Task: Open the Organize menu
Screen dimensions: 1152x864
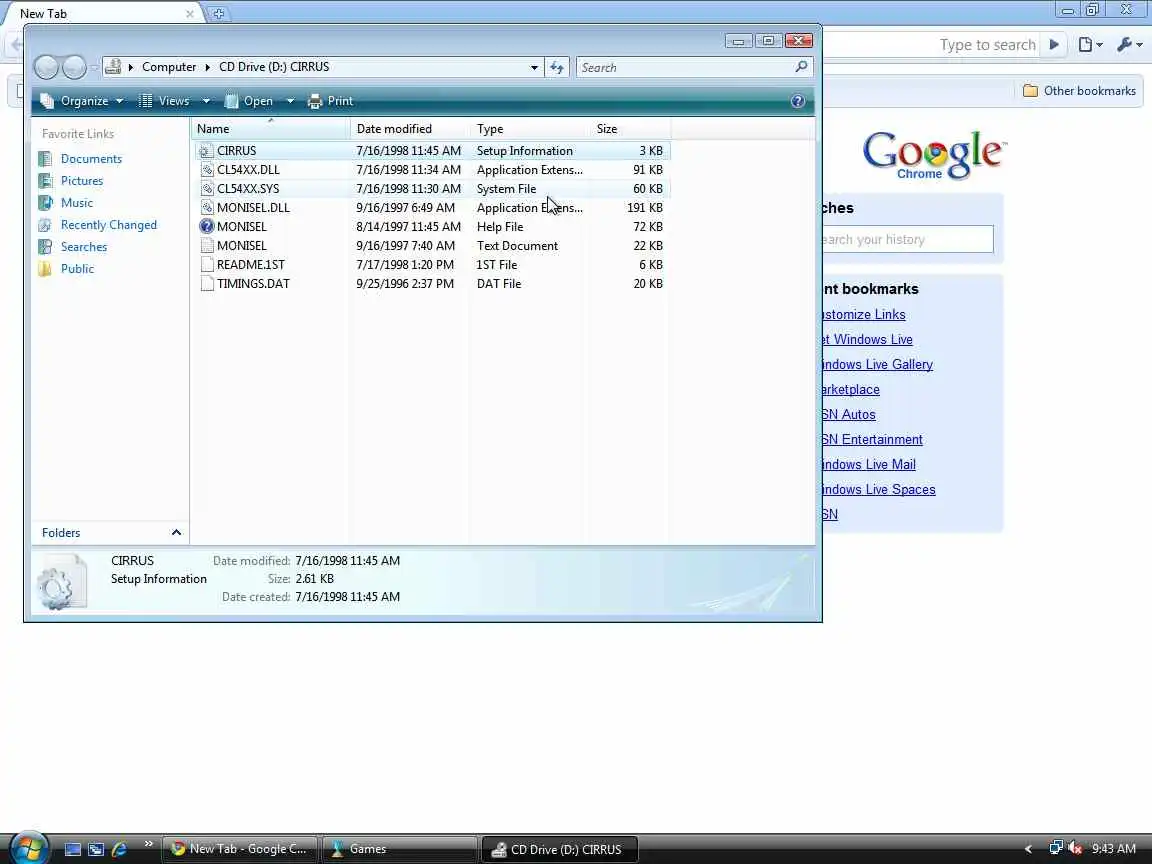Action: 82,101
